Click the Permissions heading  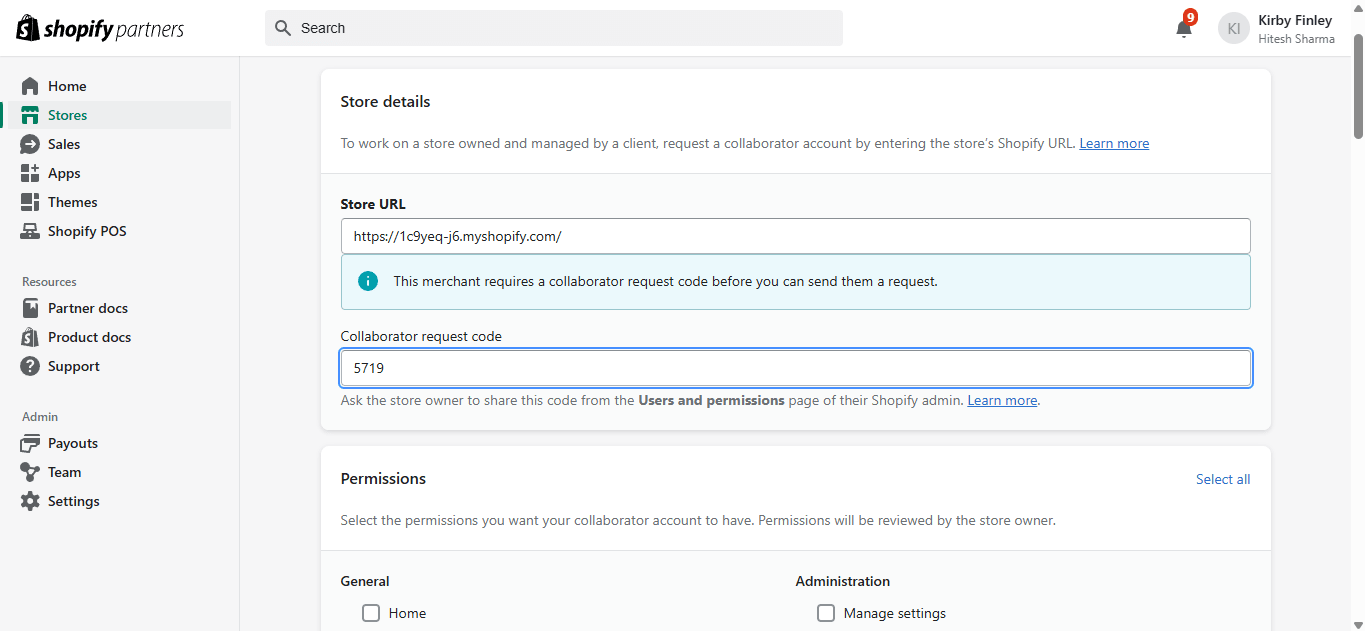coord(383,479)
